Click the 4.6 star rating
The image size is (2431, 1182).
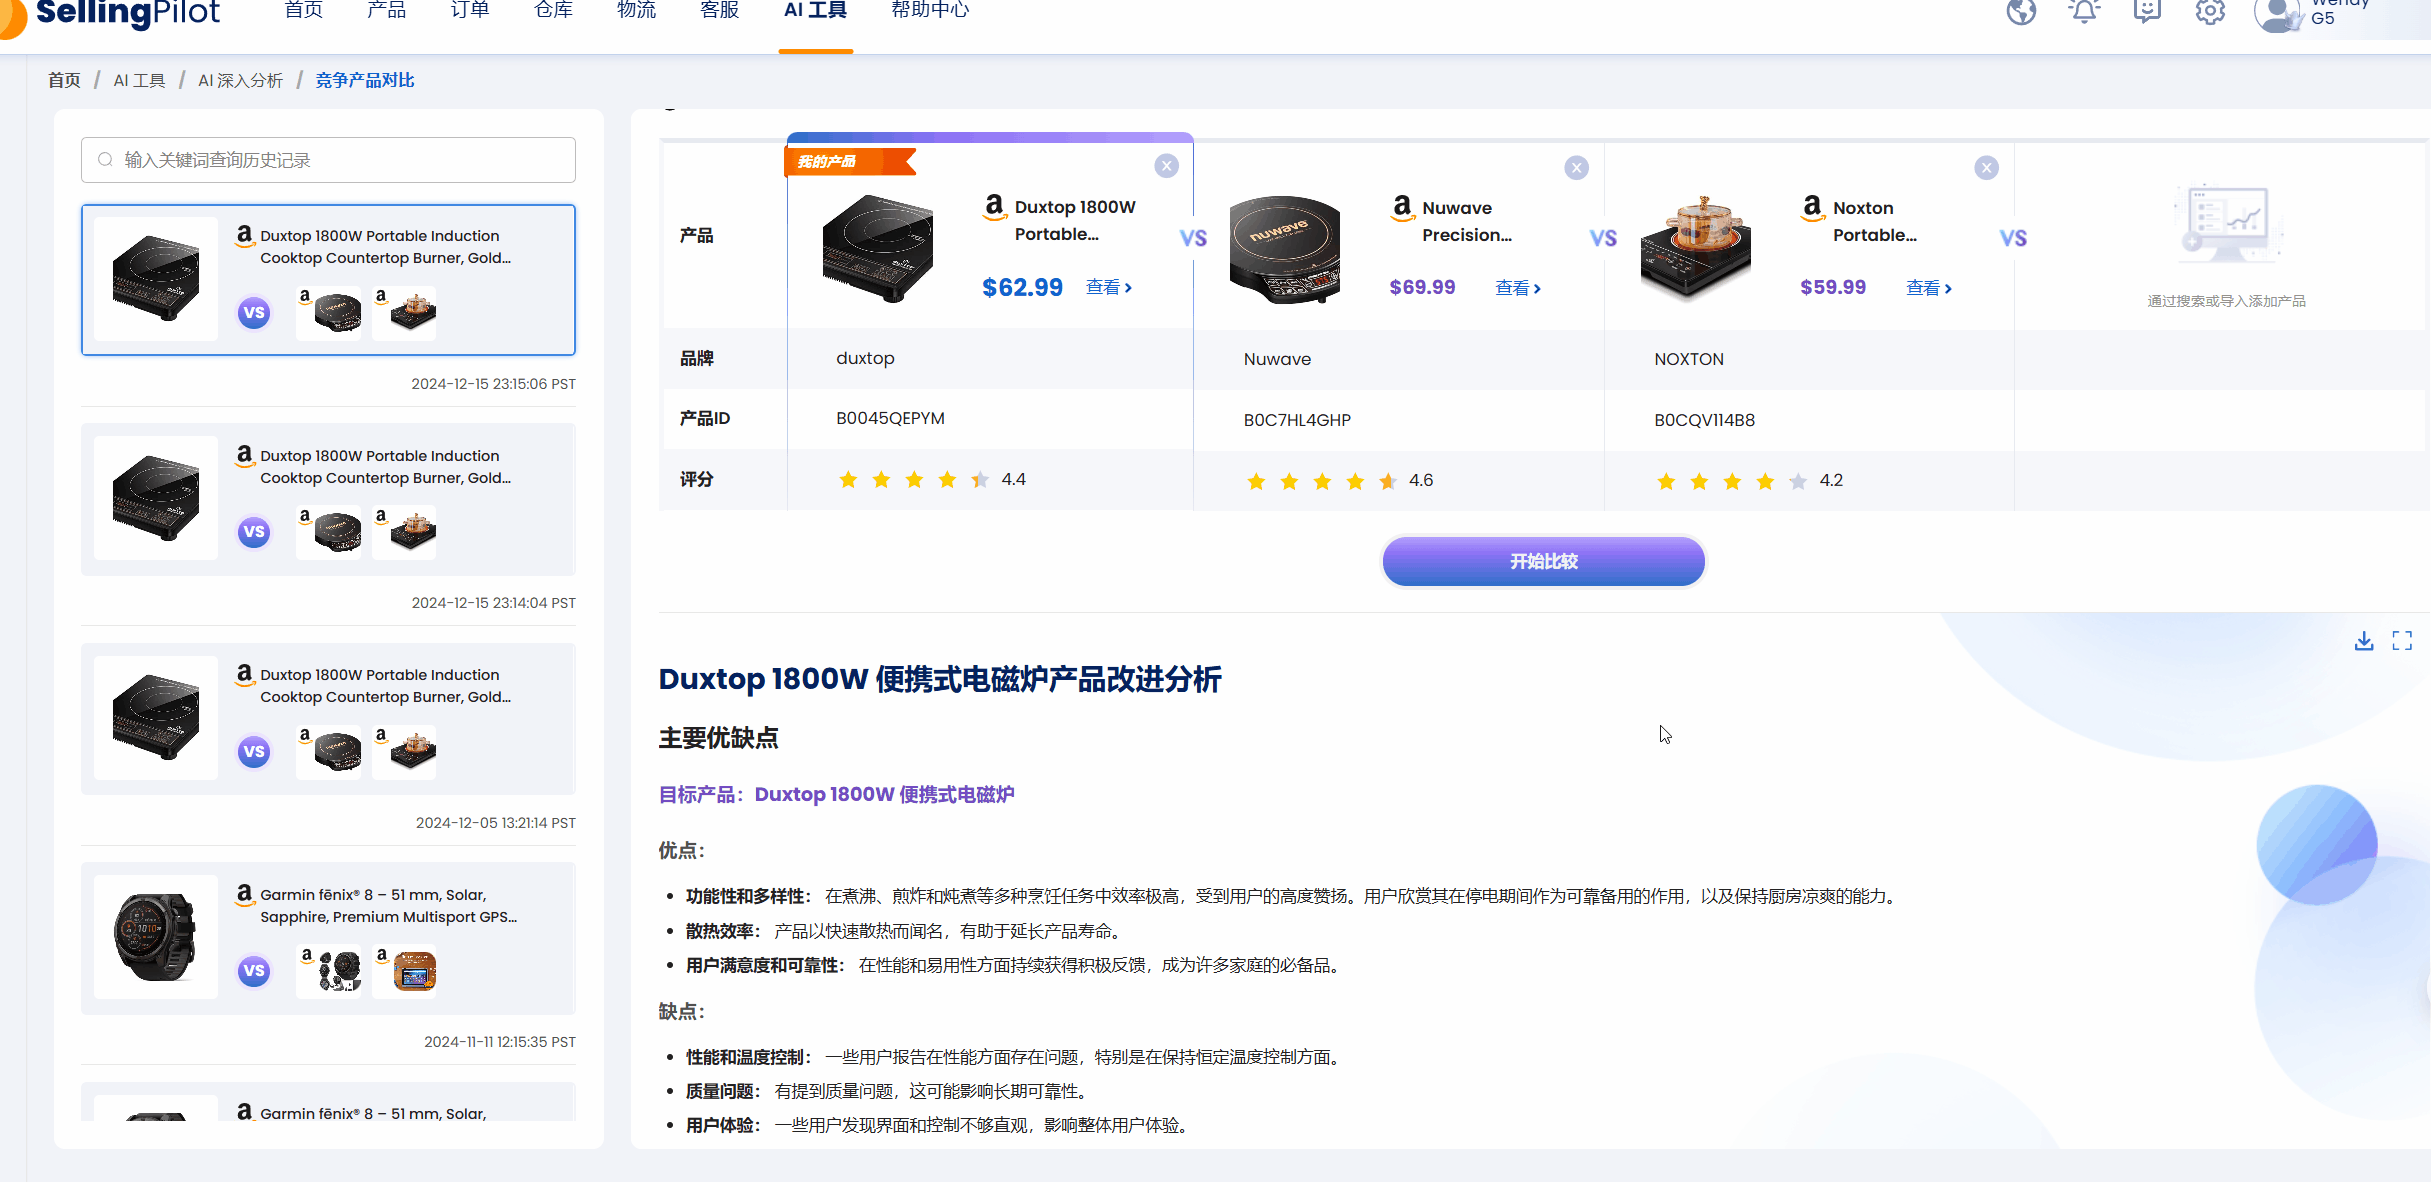tap(1340, 481)
